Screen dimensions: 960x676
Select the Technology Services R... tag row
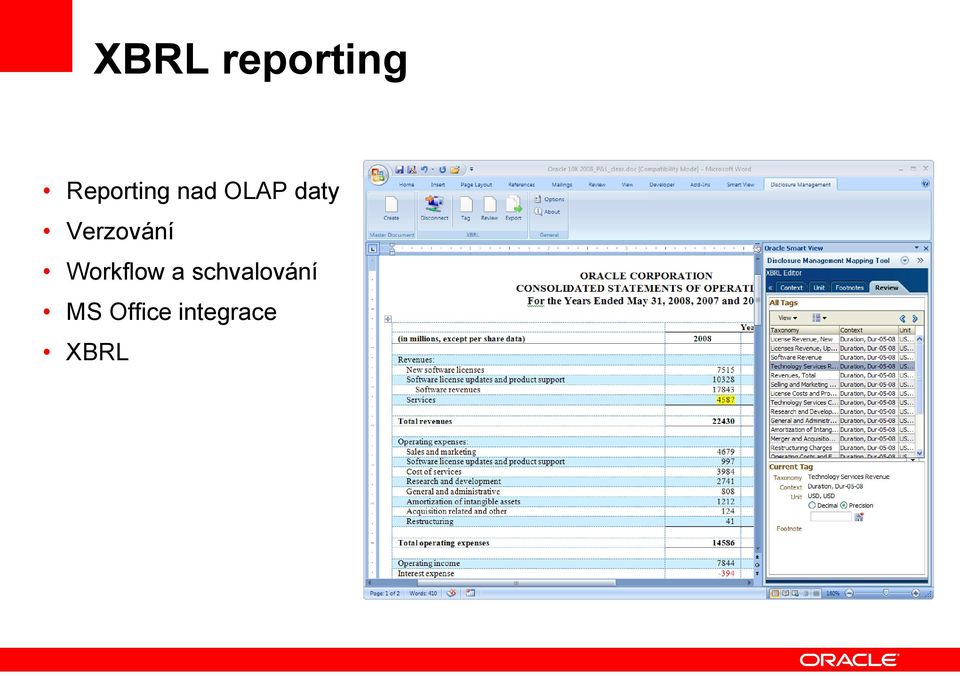pyautogui.click(x=842, y=366)
